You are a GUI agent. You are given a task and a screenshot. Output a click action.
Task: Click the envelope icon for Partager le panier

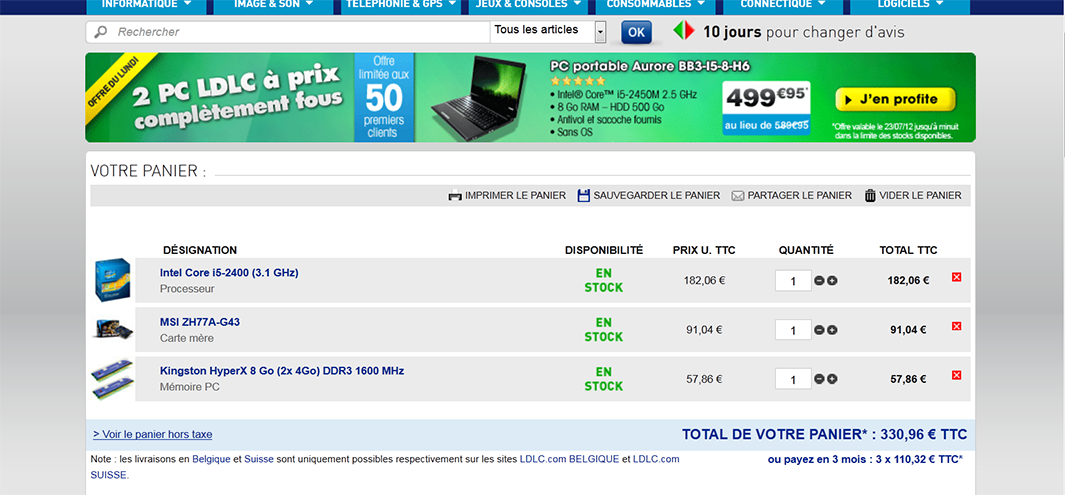[x=738, y=196]
